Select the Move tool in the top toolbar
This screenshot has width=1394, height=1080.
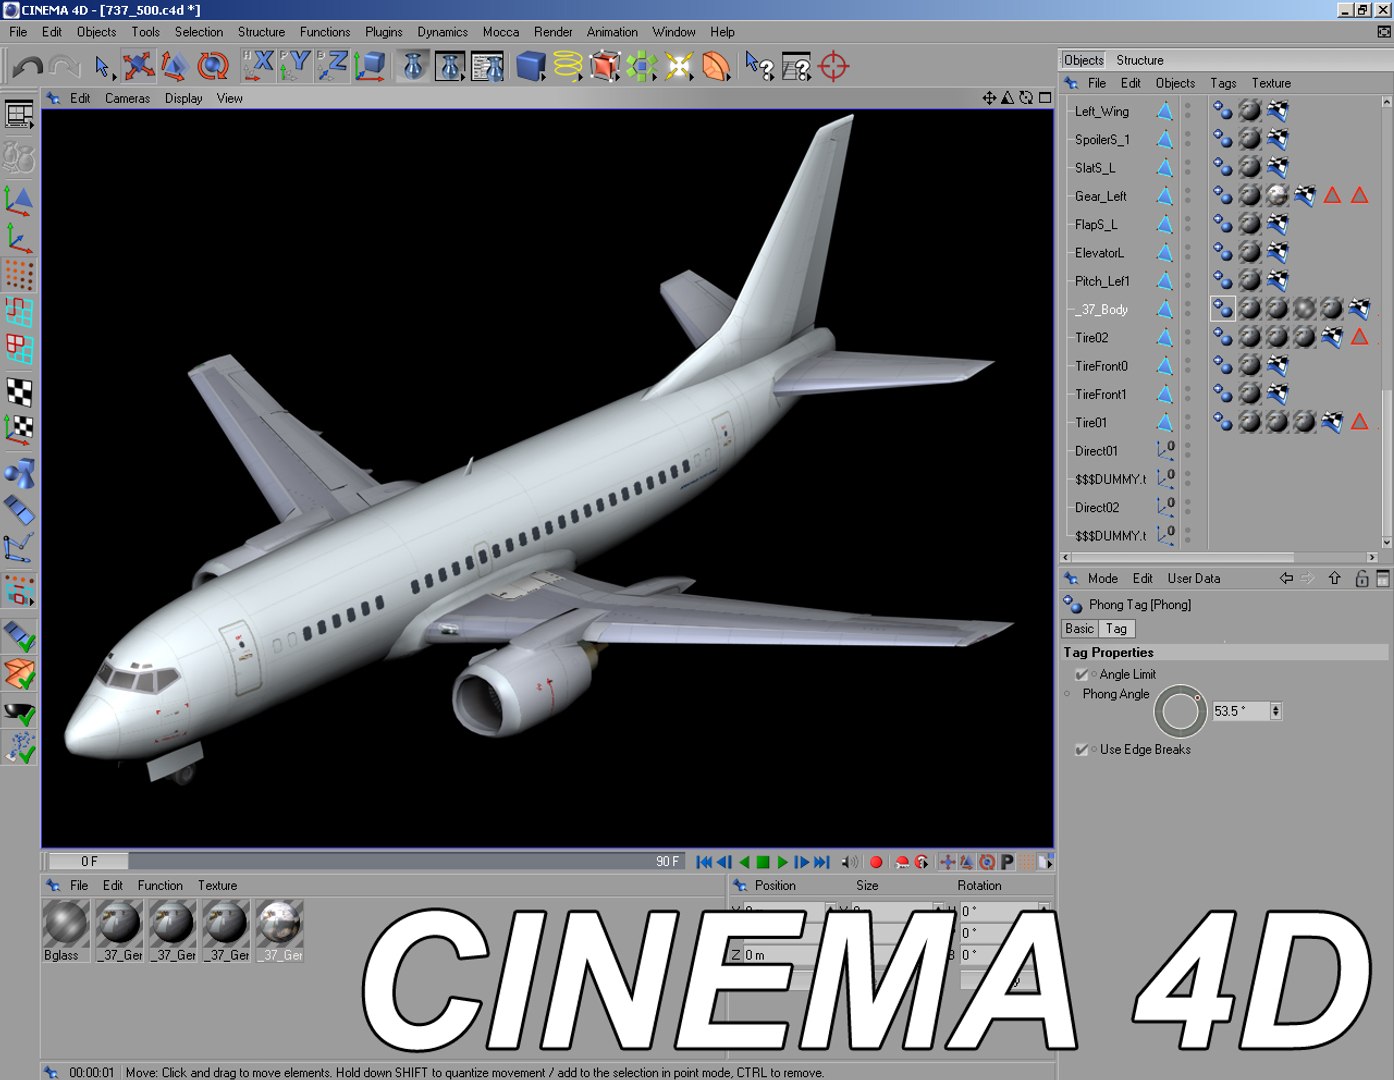tap(139, 67)
